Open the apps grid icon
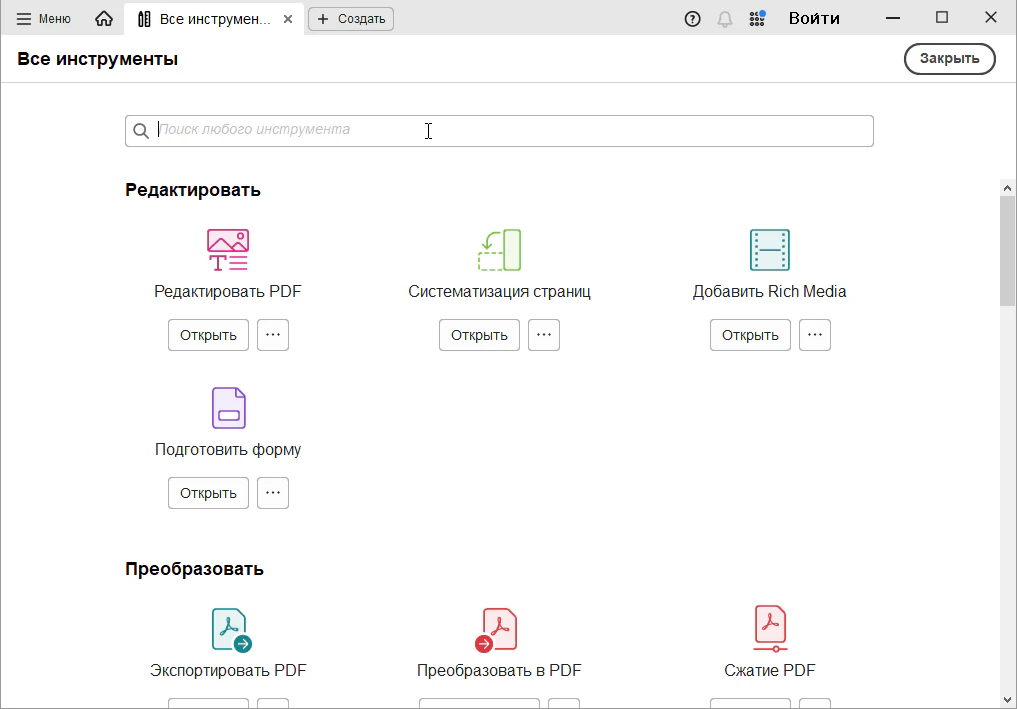 pos(757,19)
